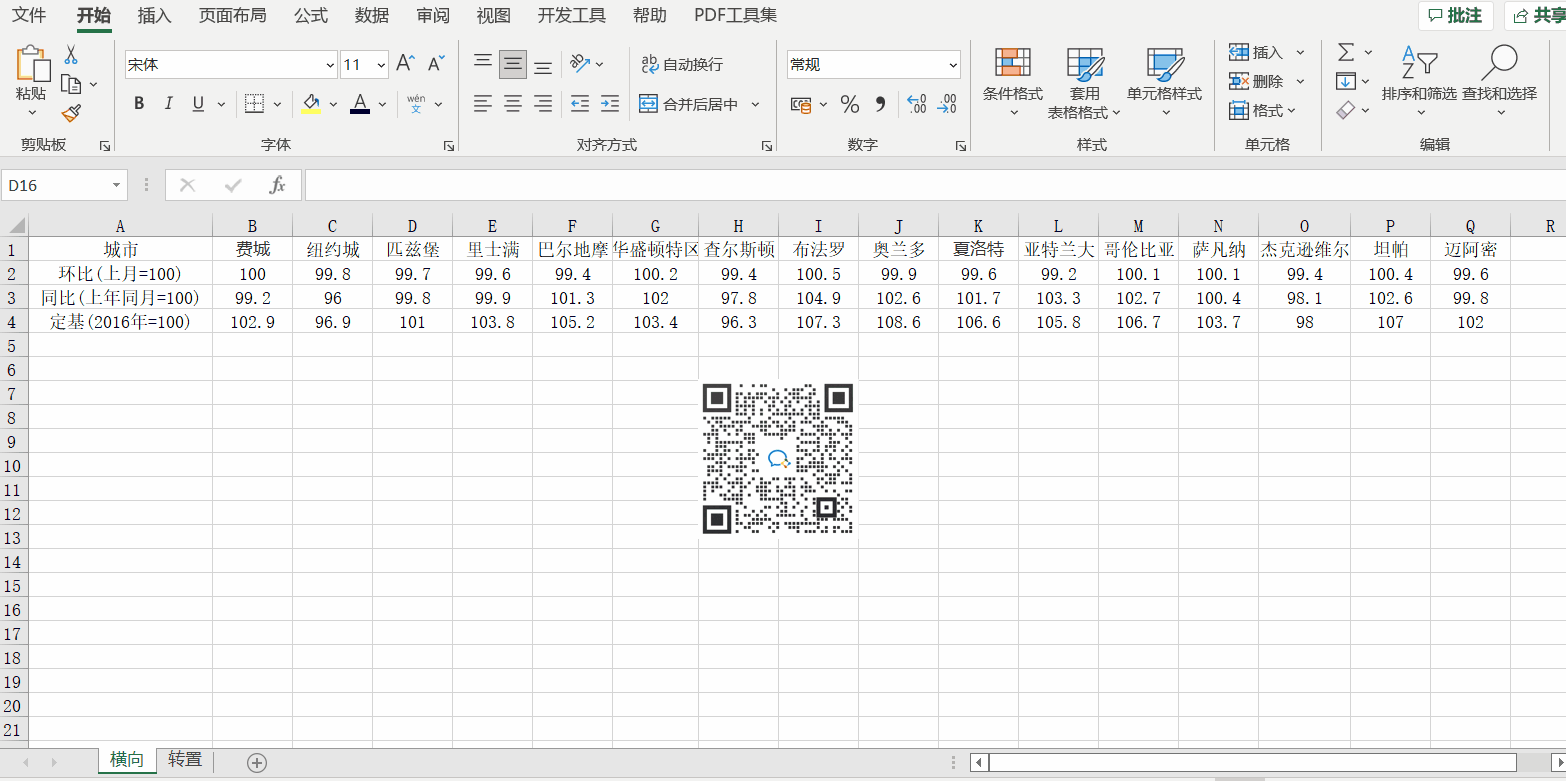1566x781 pixels.
Task: Click the 批注 comments button
Action: pos(1455,16)
